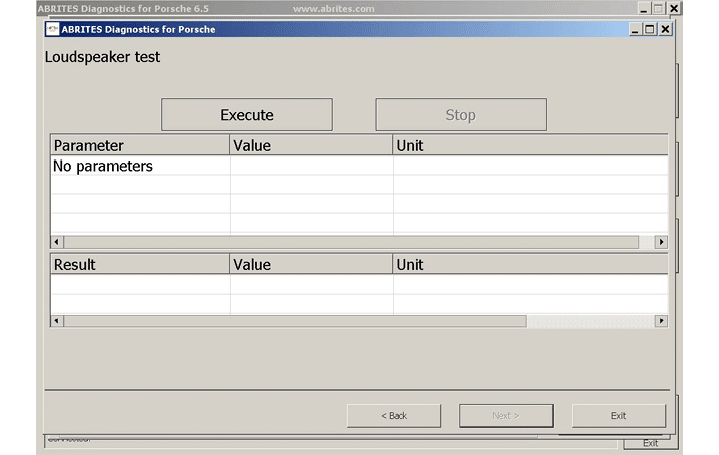Click the right scroll arrow of the results table
The width and height of the screenshot is (719, 455).
click(x=661, y=321)
